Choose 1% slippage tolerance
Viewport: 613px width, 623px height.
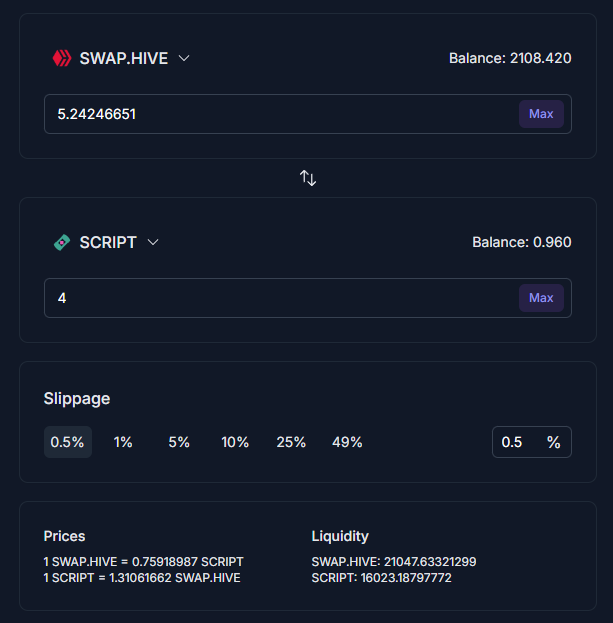pyautogui.click(x=123, y=442)
